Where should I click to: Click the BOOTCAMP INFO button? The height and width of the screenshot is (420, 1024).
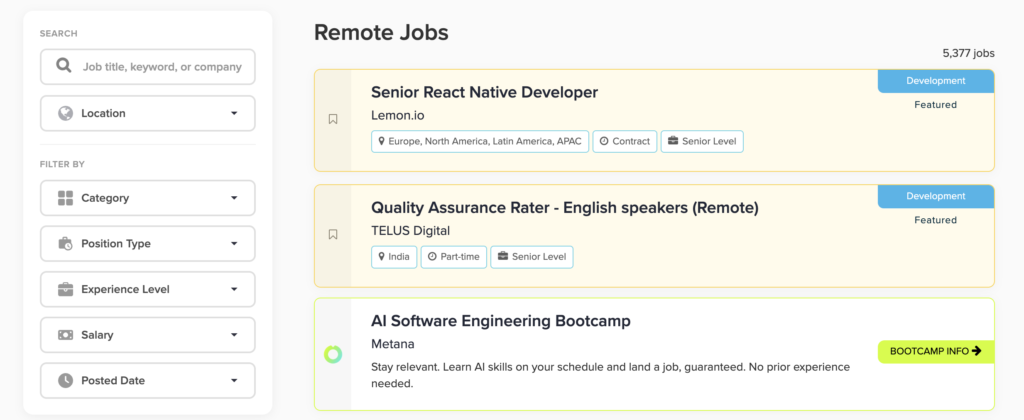936,351
